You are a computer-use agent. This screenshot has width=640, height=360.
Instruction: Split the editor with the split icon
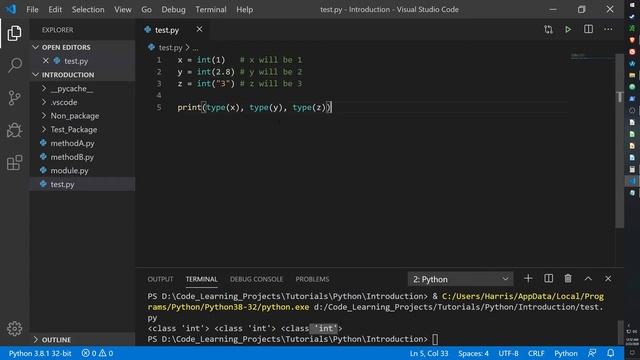[588, 29]
